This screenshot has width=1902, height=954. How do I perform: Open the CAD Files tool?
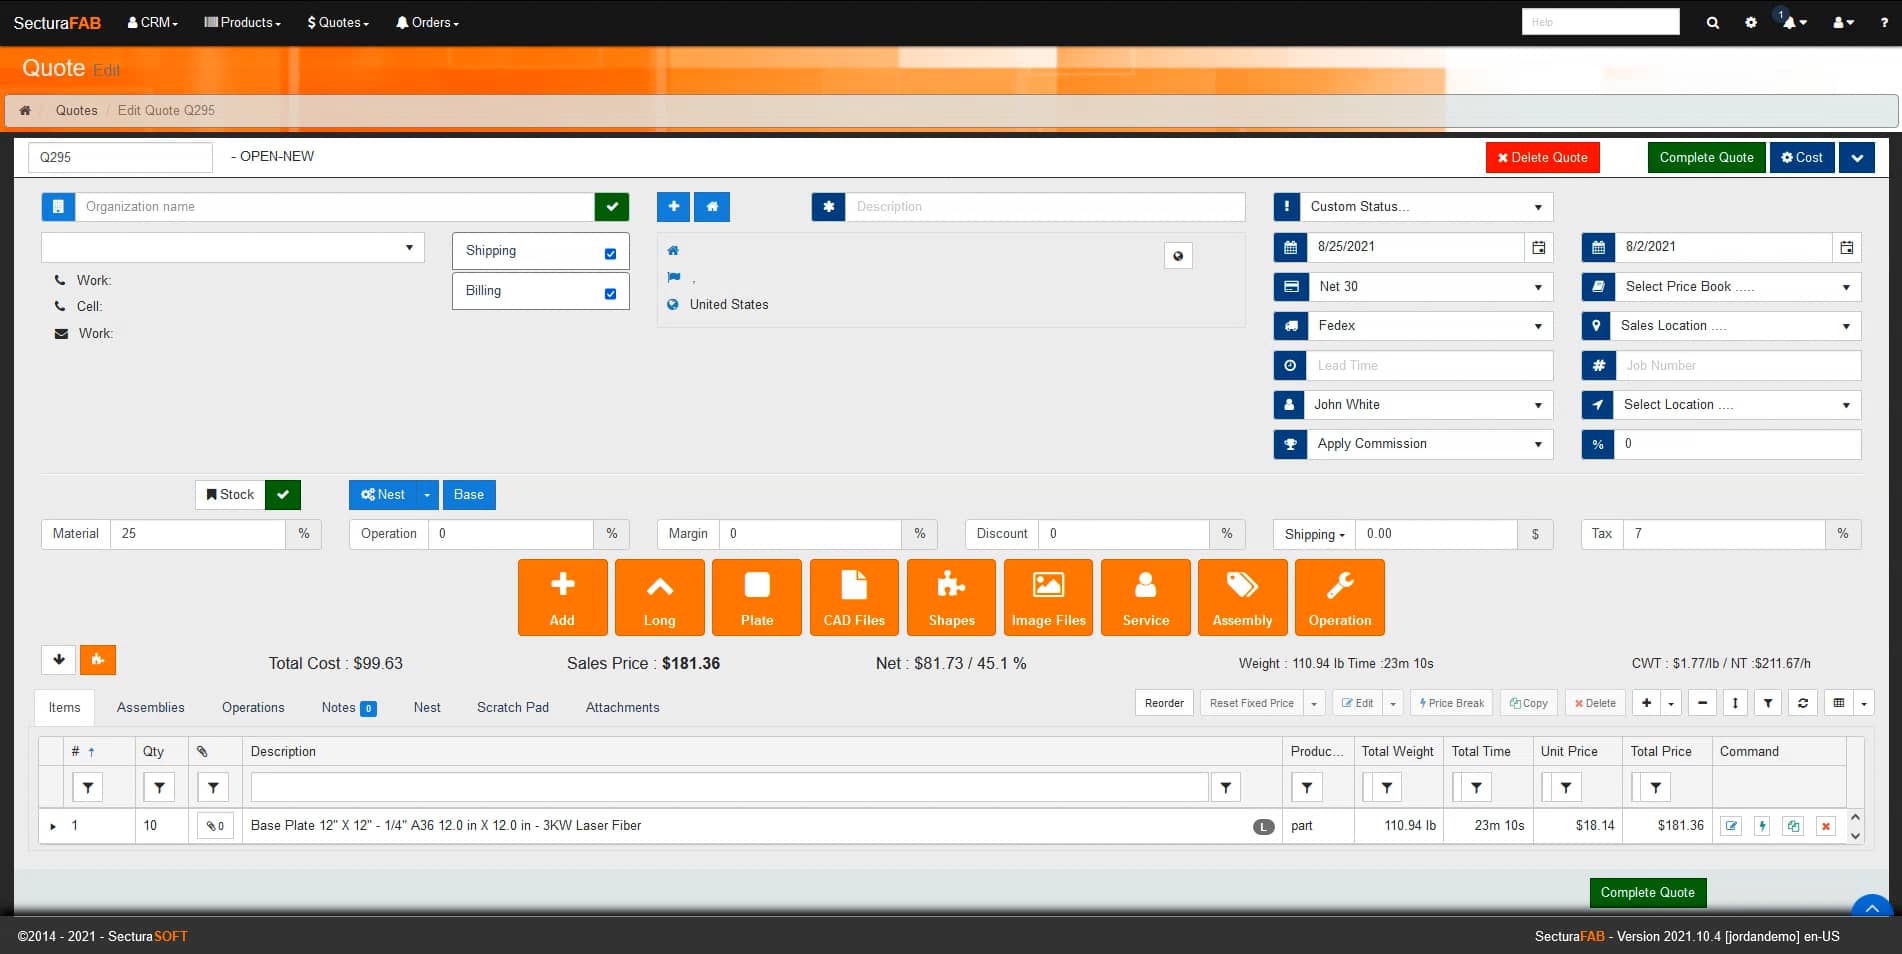(x=853, y=597)
